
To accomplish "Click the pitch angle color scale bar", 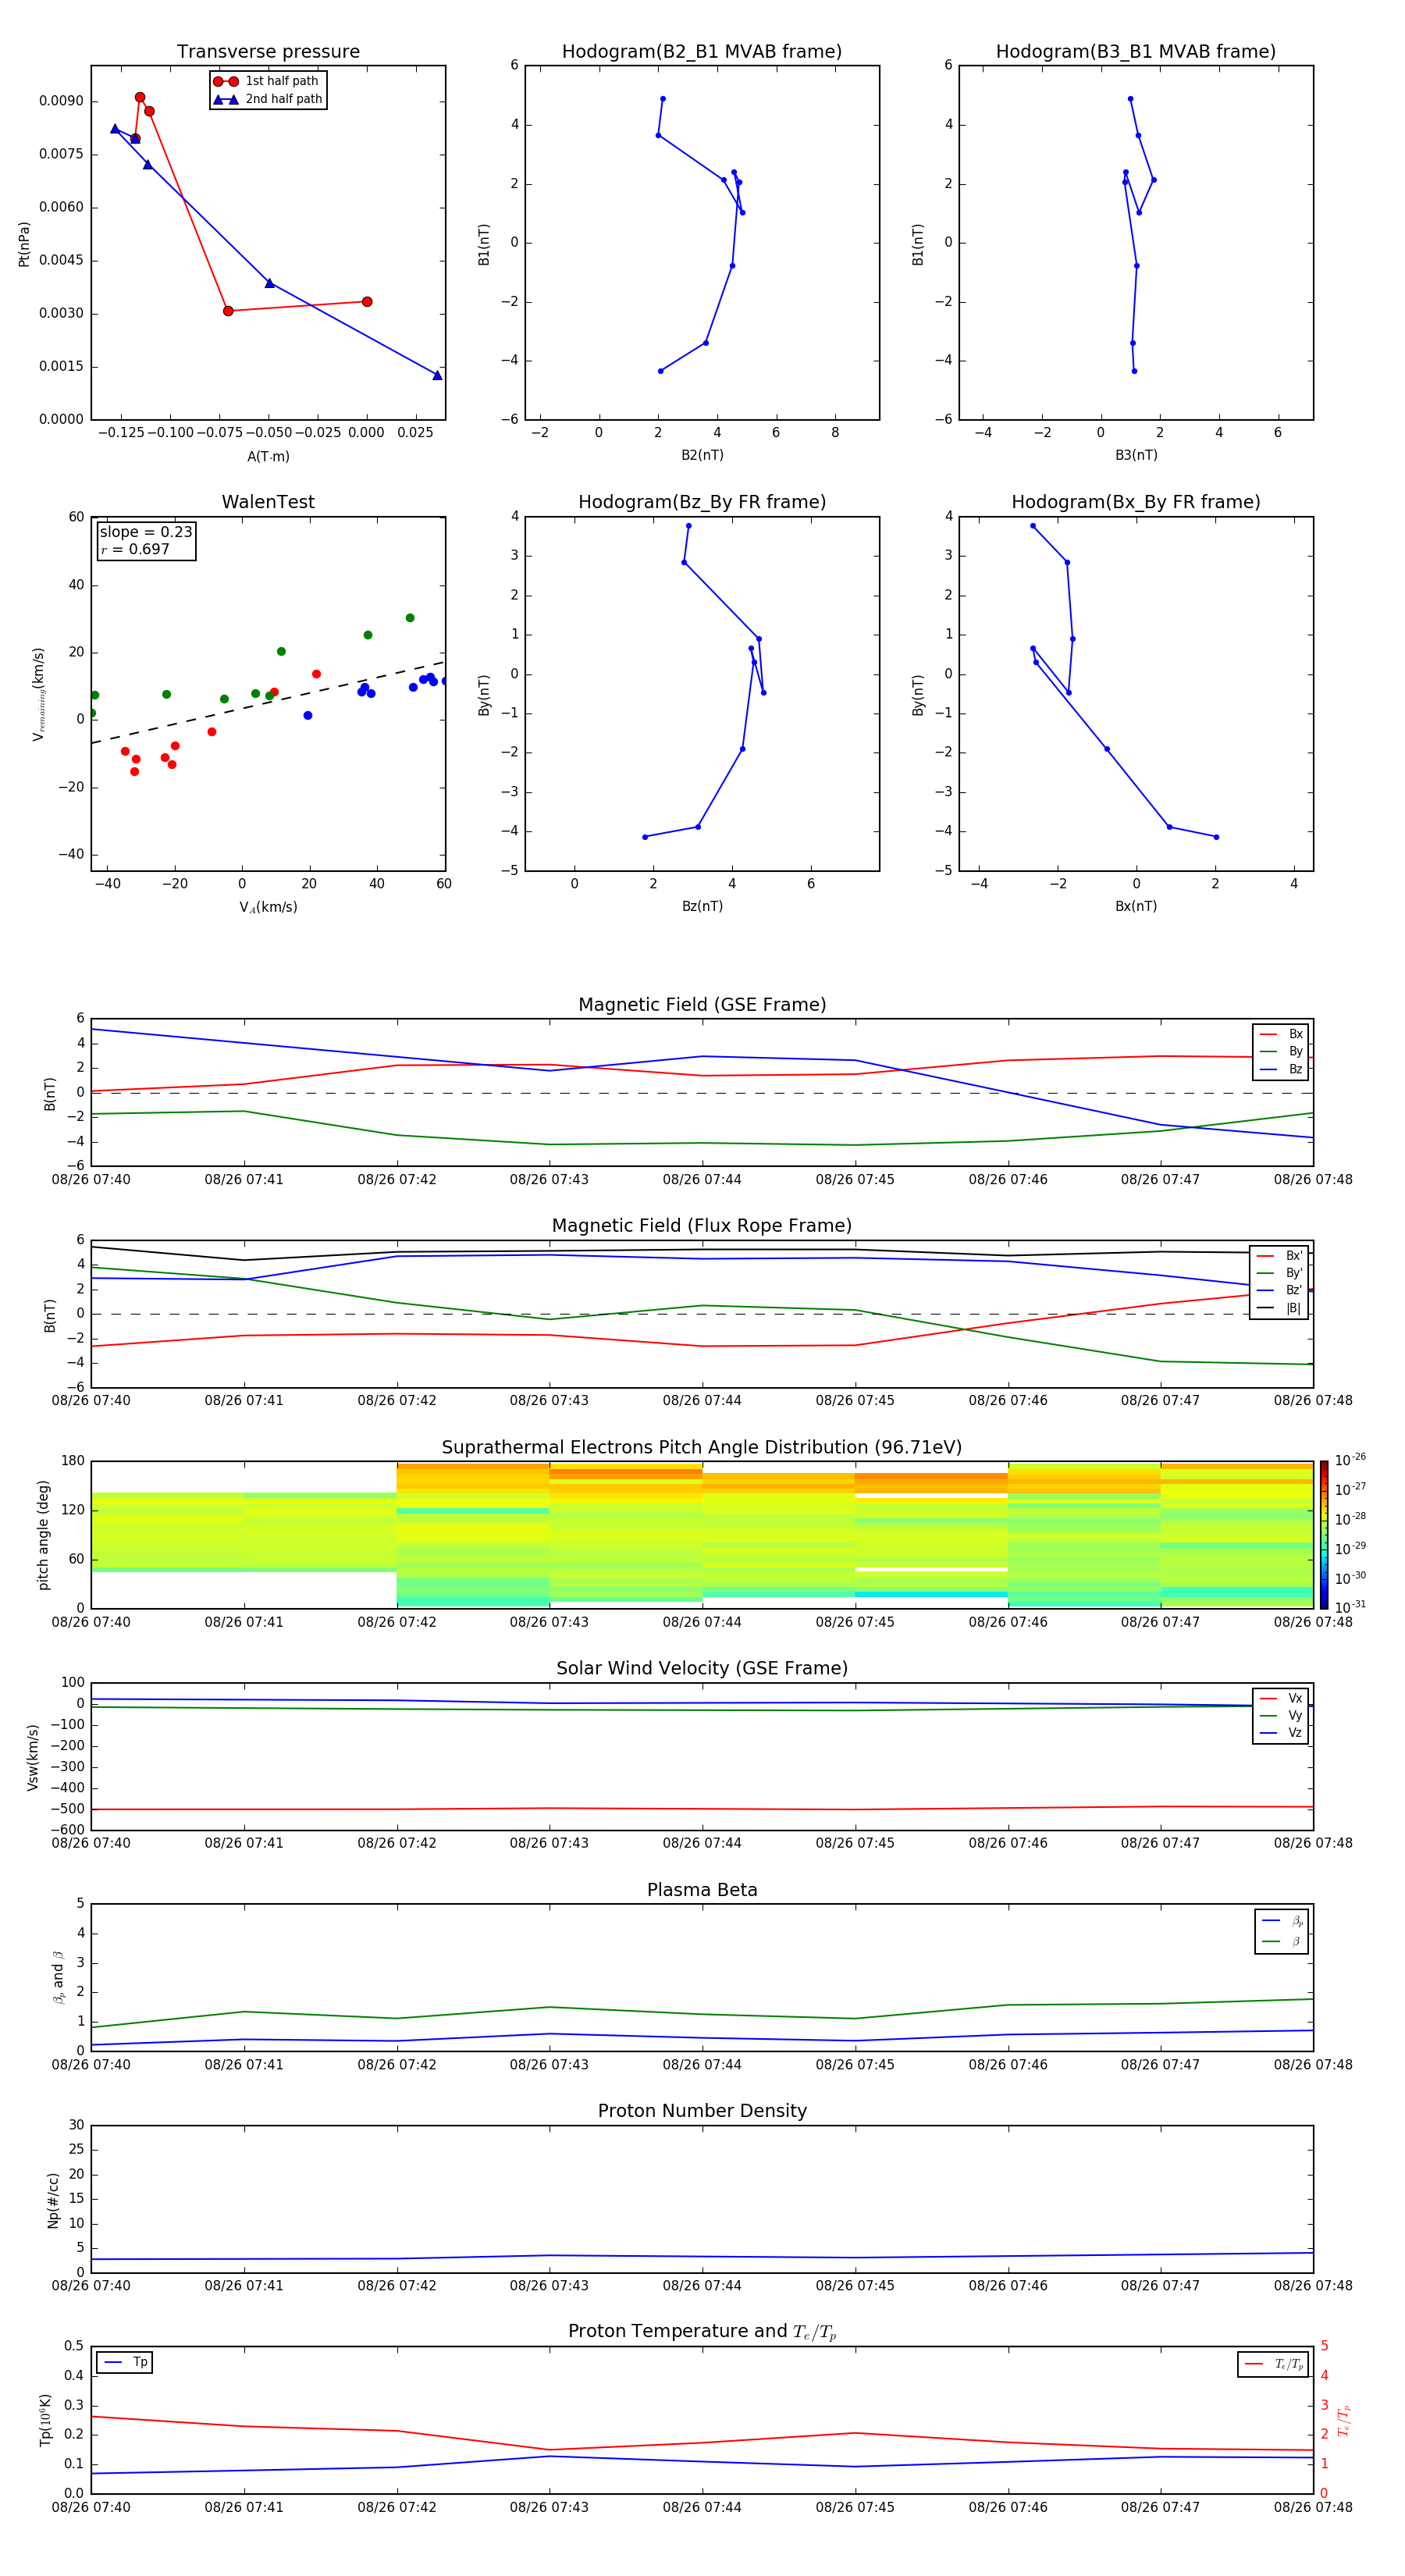I will coord(1324,1534).
